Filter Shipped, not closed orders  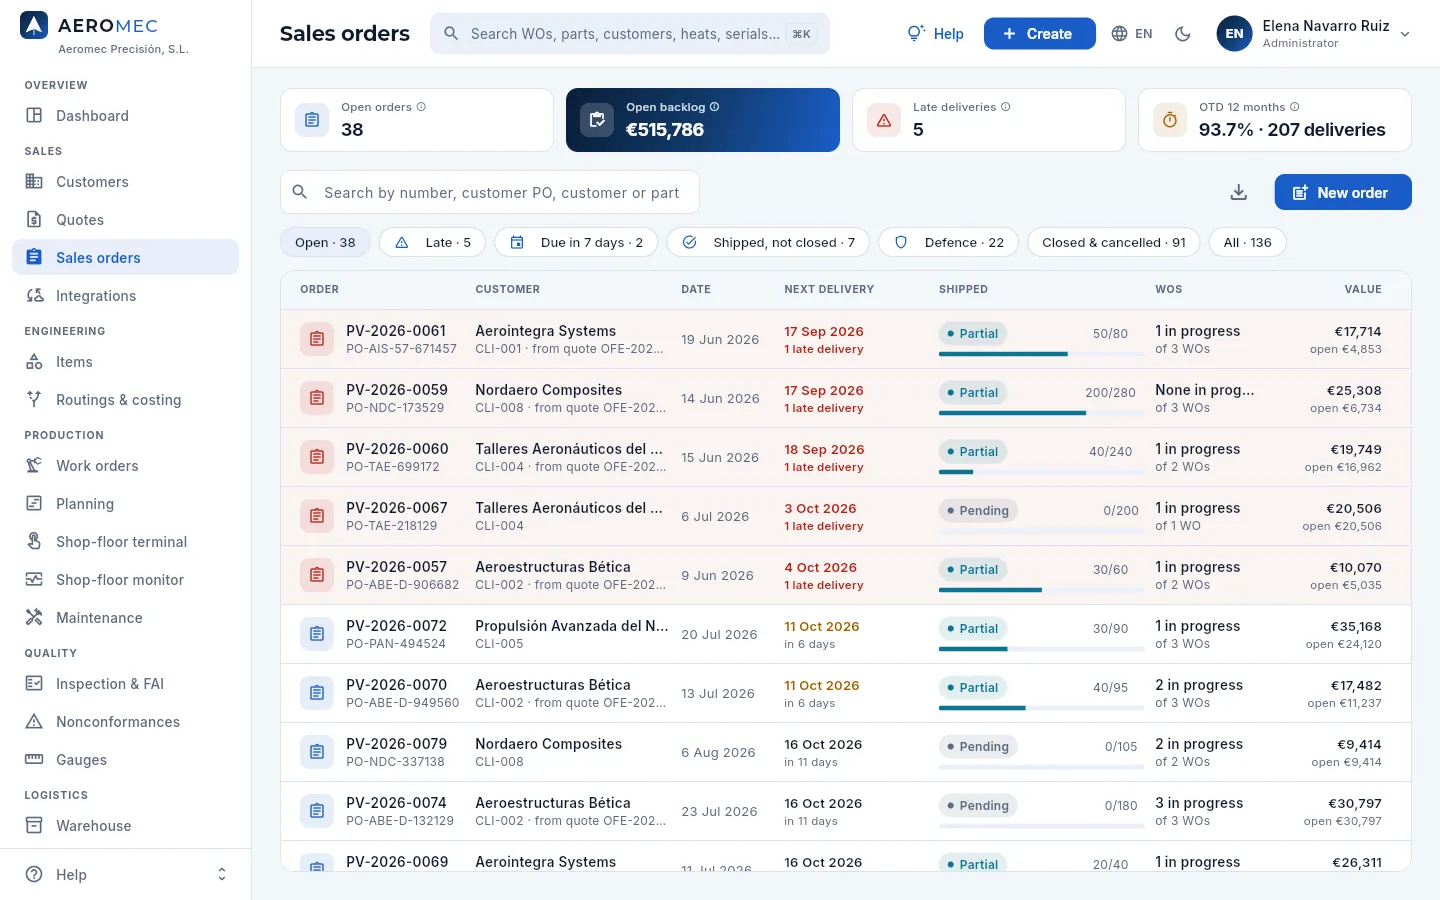(769, 242)
